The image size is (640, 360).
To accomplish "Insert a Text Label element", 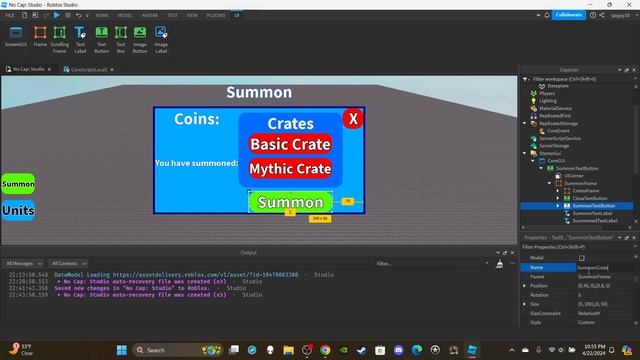I will pyautogui.click(x=80, y=39).
